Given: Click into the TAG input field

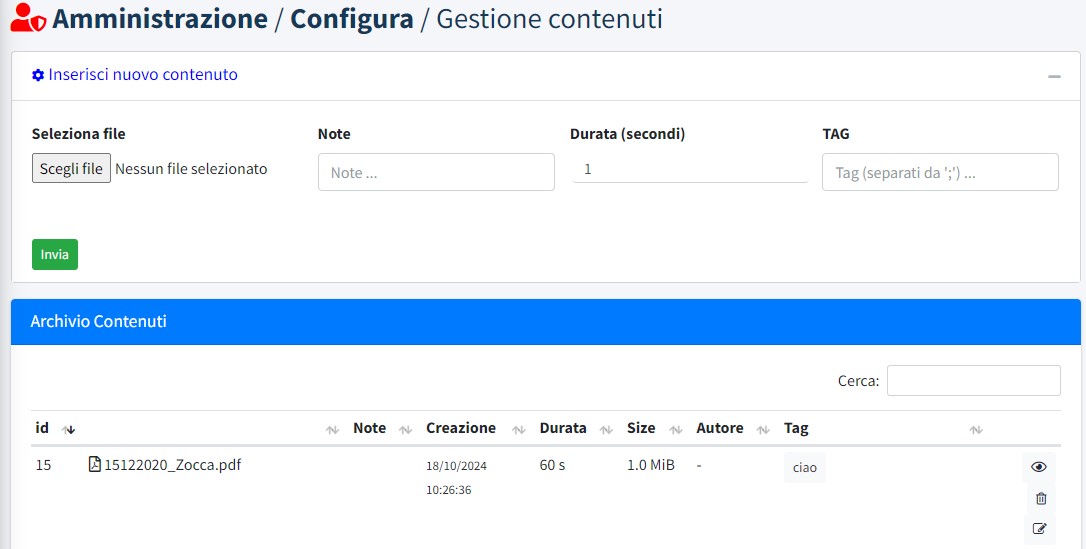Looking at the screenshot, I should [940, 172].
